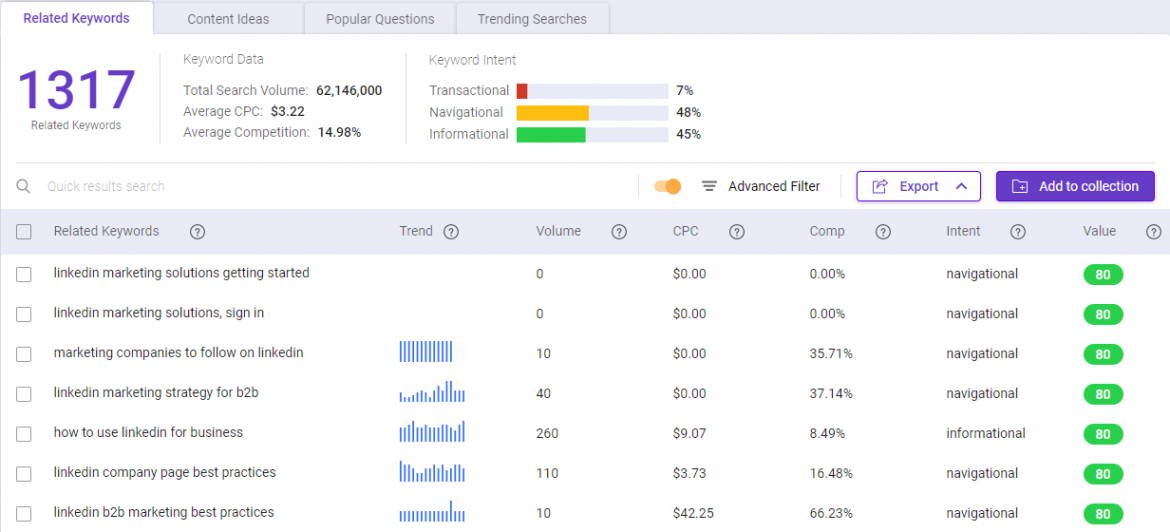1170x532 pixels.
Task: Open help icon next to Intent column
Action: pos(1018,232)
